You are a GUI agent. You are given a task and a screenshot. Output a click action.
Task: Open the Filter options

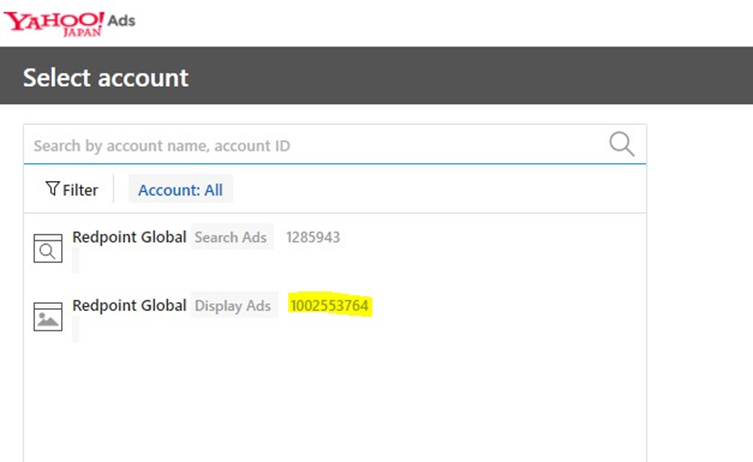pos(72,190)
